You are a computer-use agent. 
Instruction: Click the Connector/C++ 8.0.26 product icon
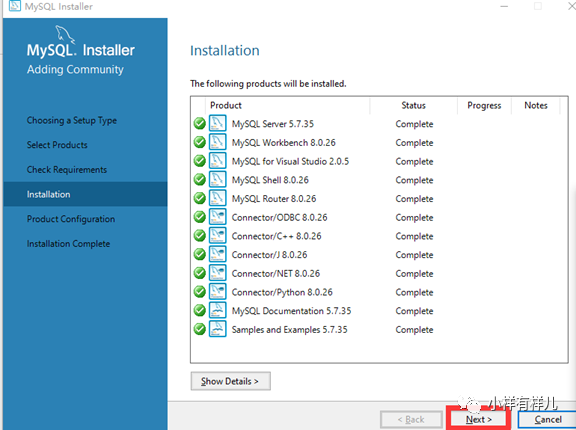217,236
